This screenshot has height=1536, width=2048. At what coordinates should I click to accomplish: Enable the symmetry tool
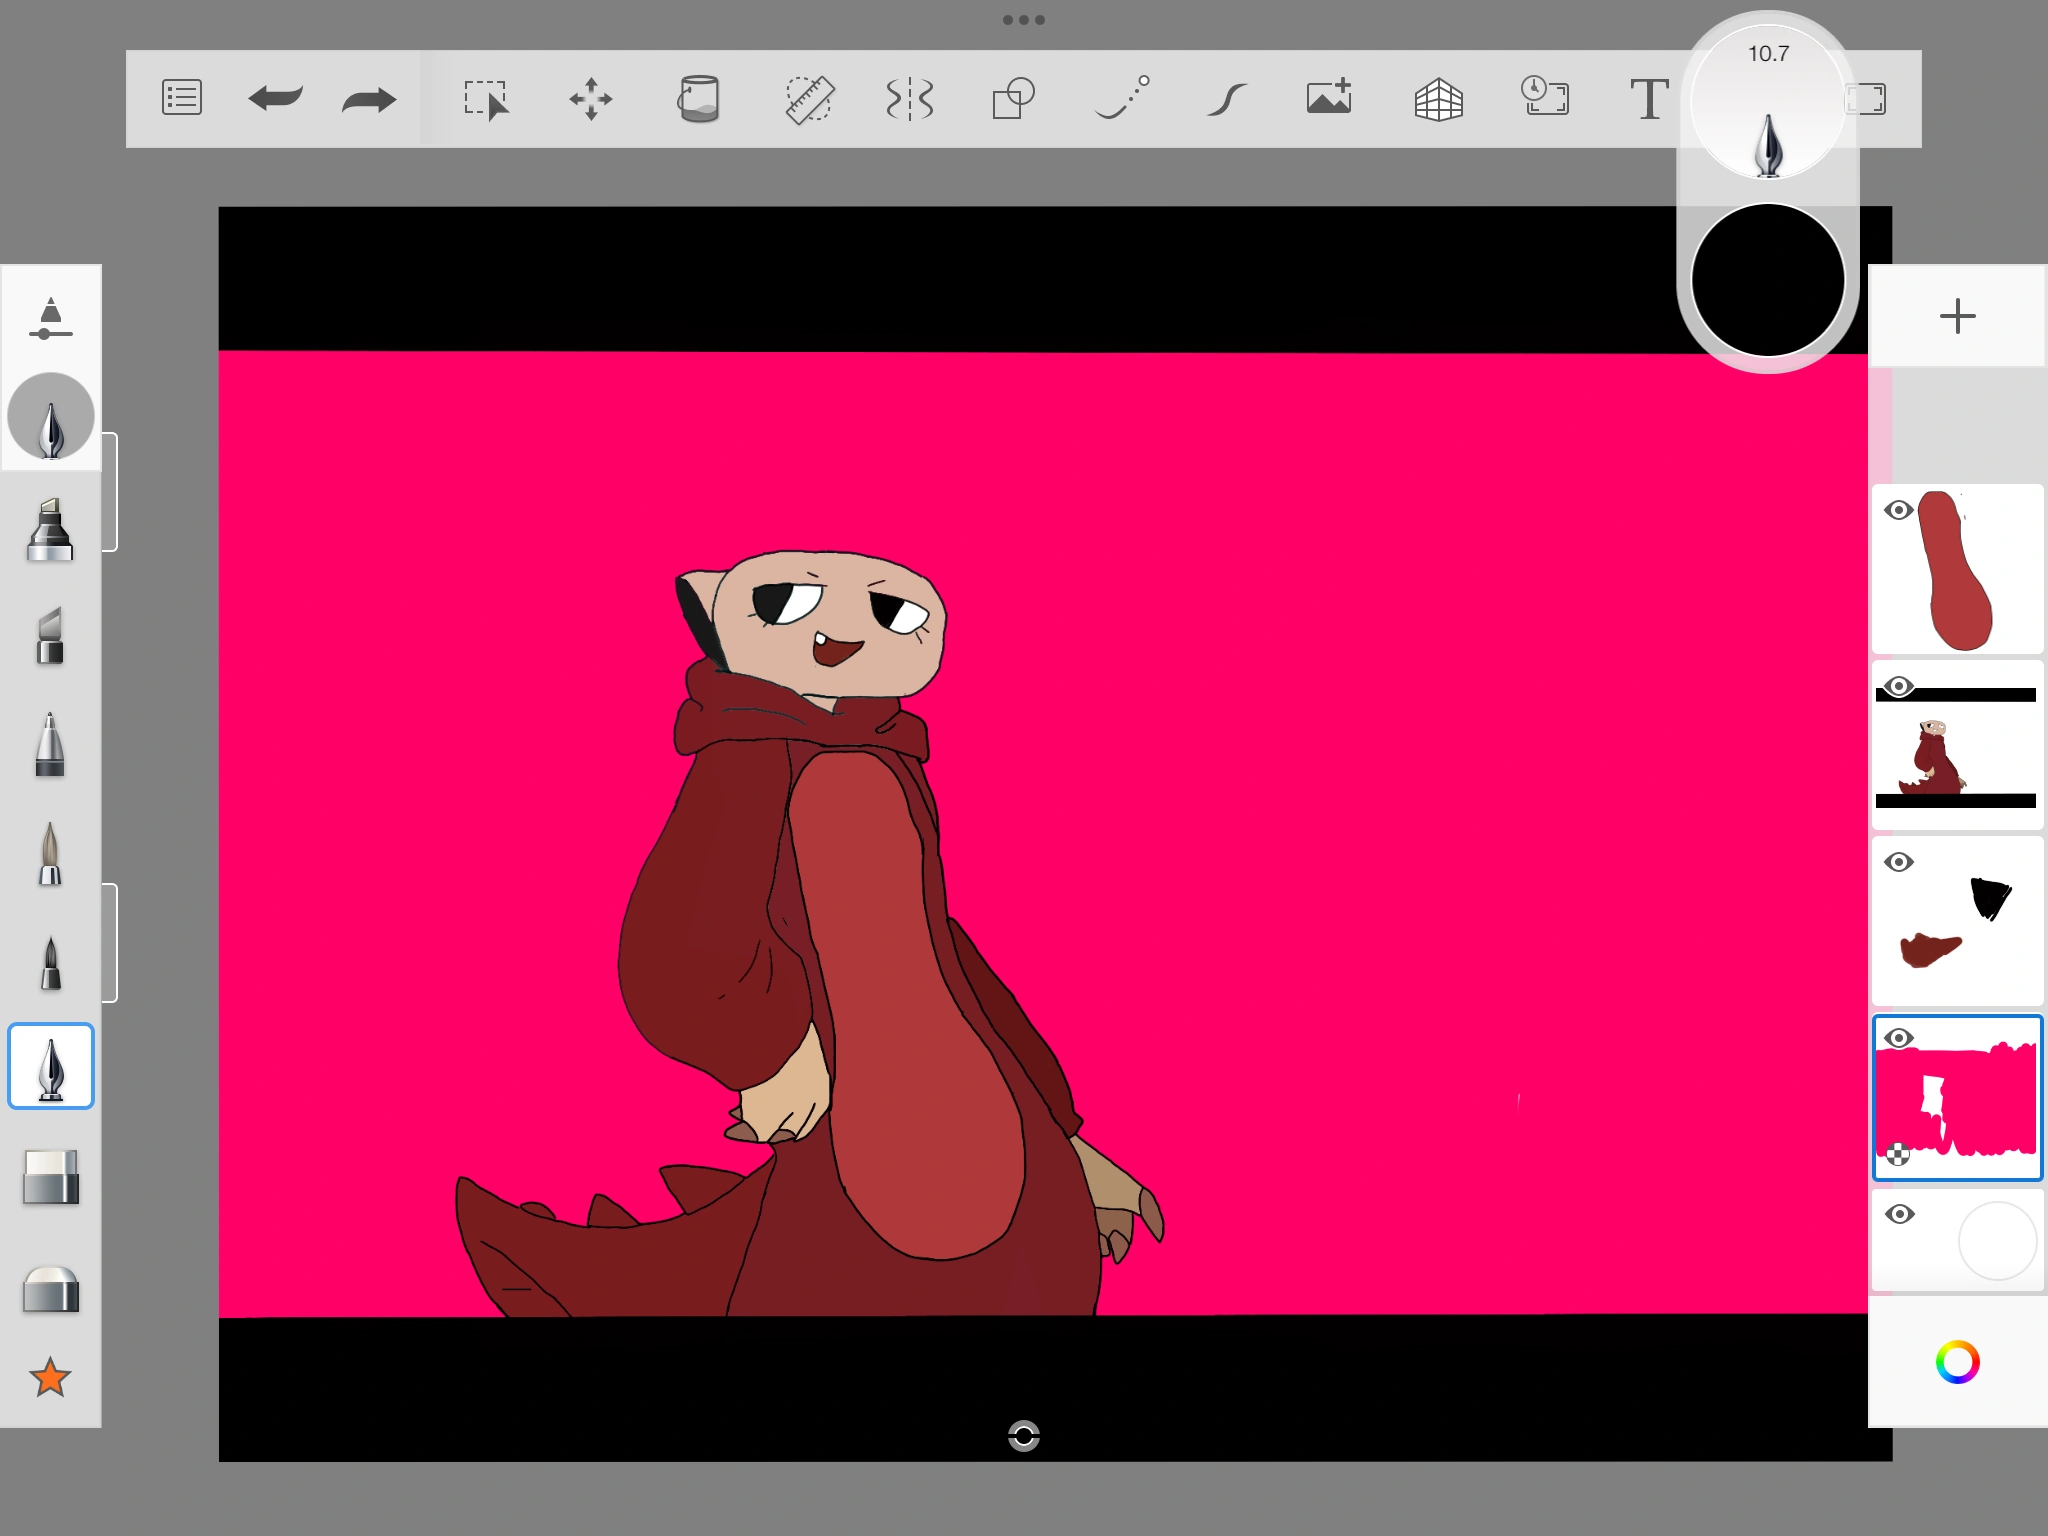[910, 99]
